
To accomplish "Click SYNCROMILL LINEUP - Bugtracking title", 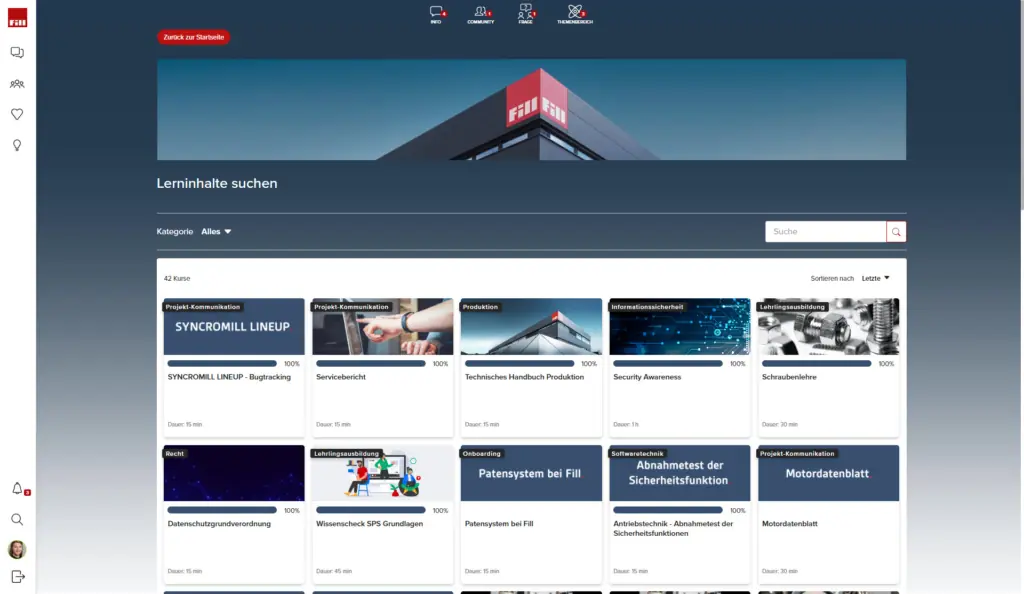I will tap(229, 377).
